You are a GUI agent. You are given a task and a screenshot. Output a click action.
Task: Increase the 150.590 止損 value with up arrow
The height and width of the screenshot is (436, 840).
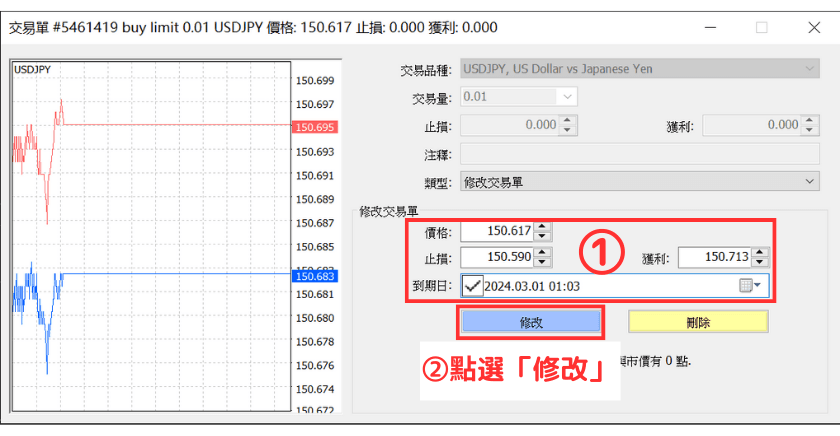(x=542, y=252)
